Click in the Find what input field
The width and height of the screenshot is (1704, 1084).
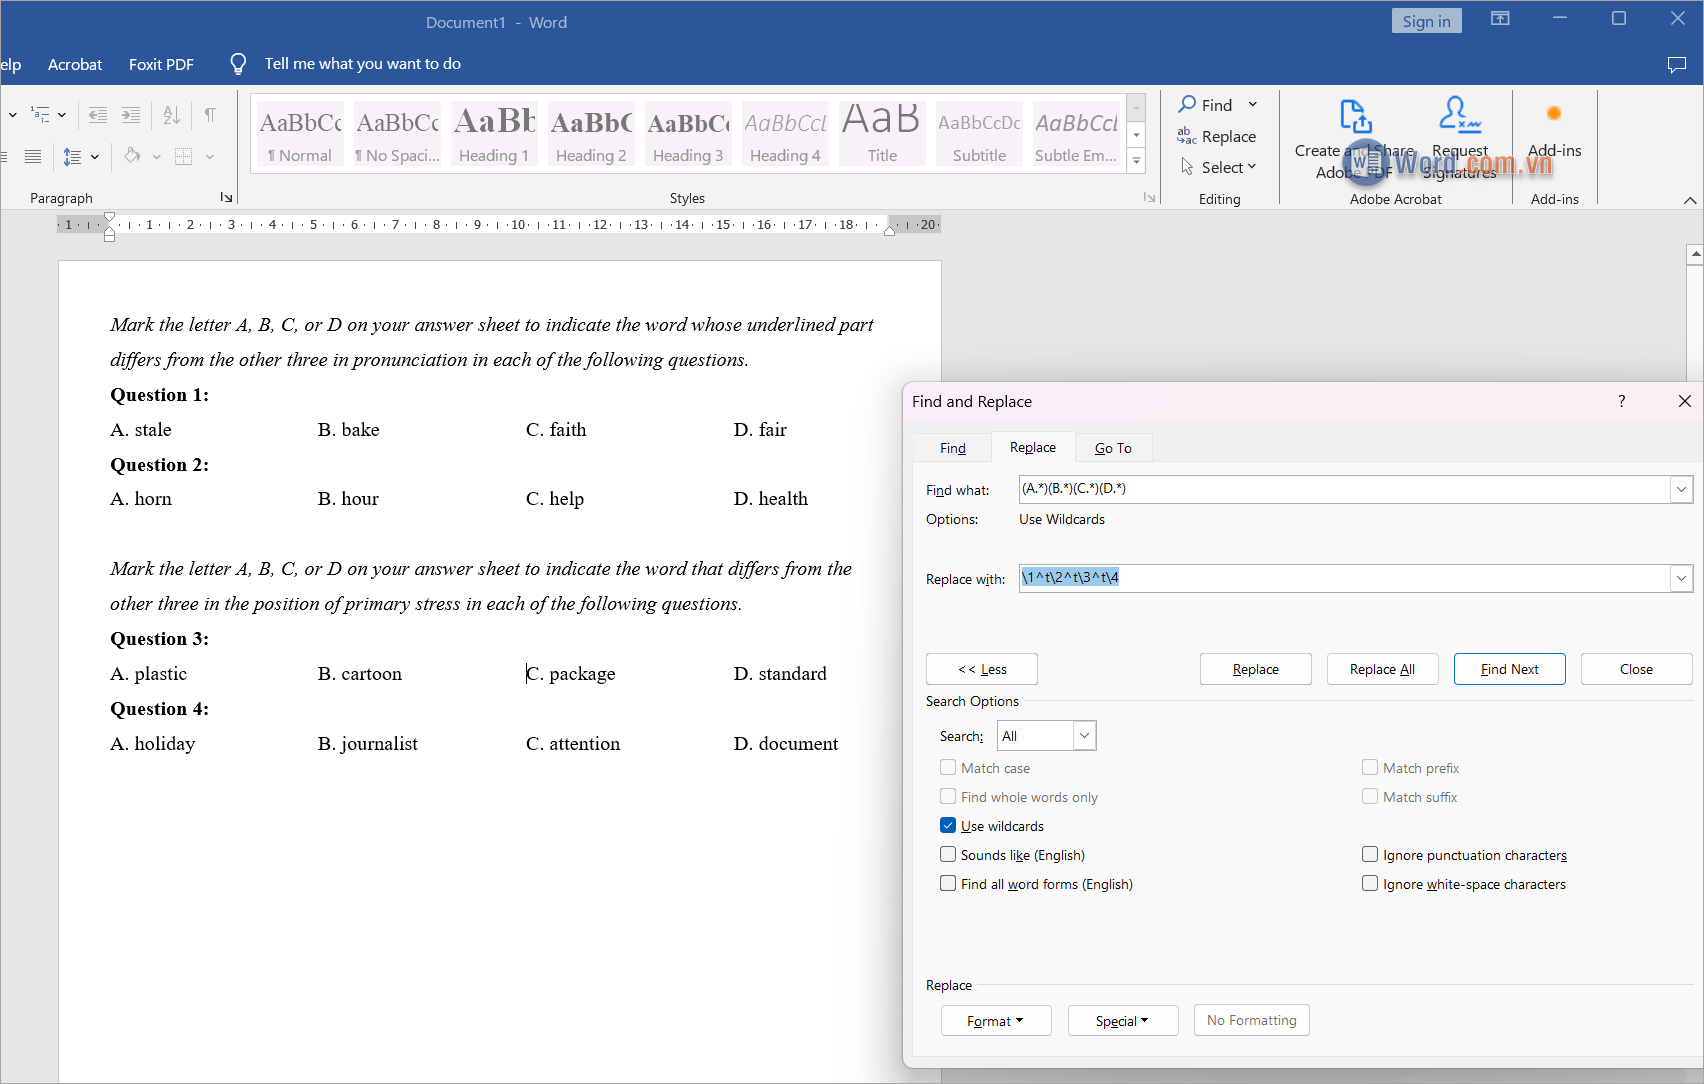point(1344,489)
